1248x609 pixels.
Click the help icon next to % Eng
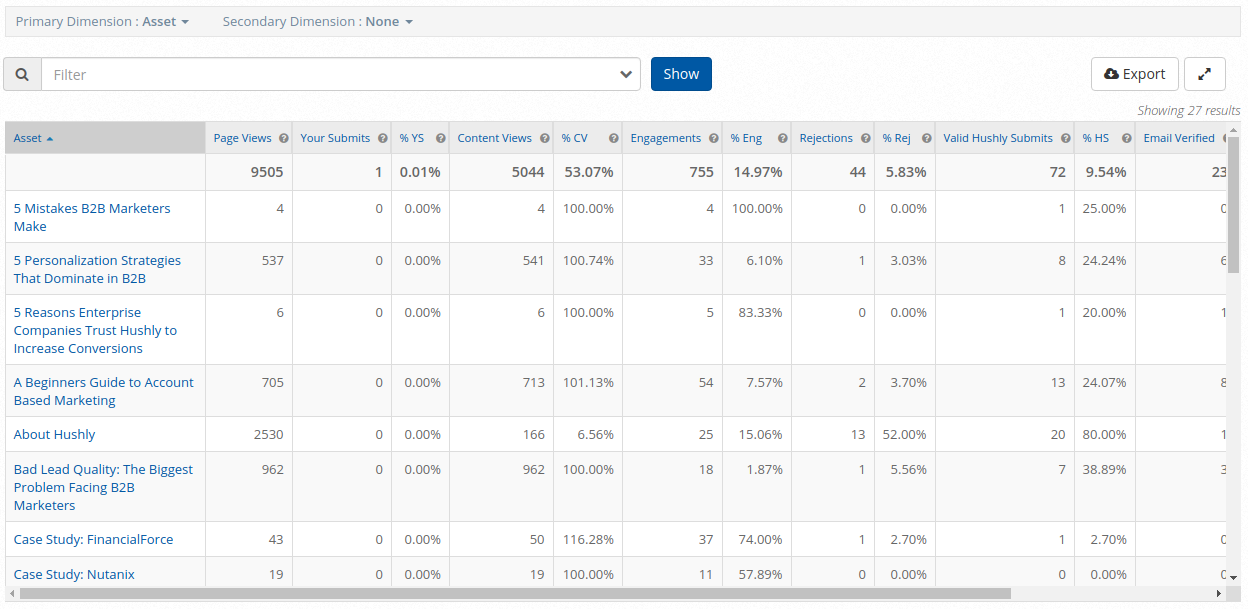pos(782,139)
